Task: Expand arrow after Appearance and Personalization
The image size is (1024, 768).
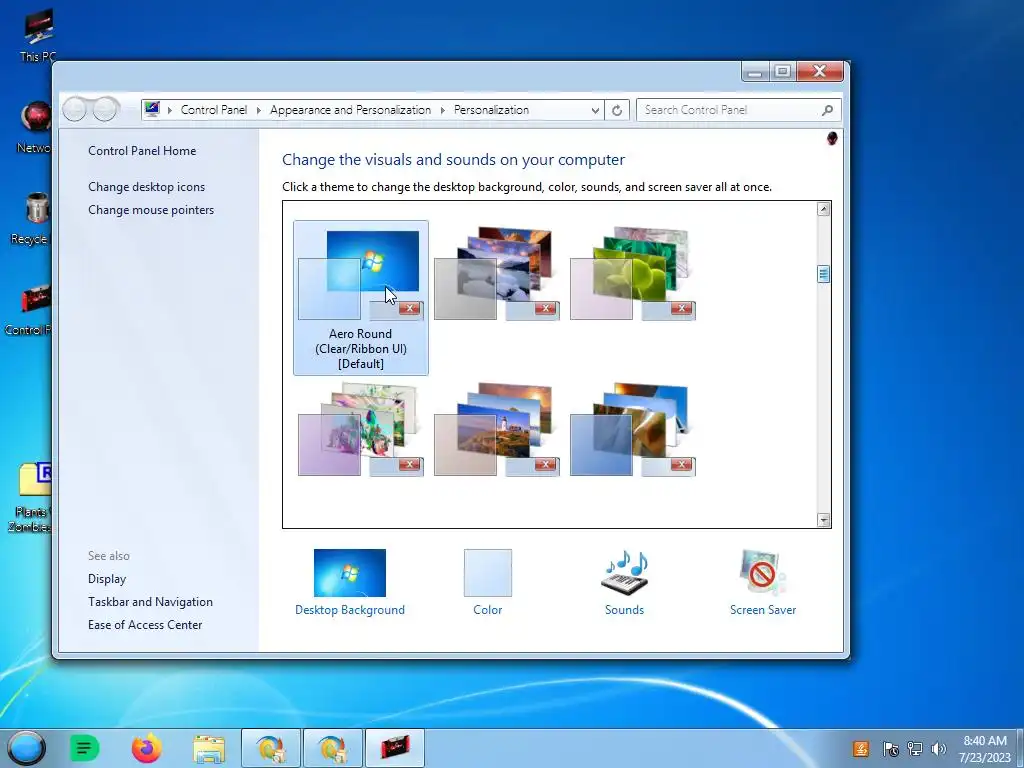Action: (x=443, y=110)
